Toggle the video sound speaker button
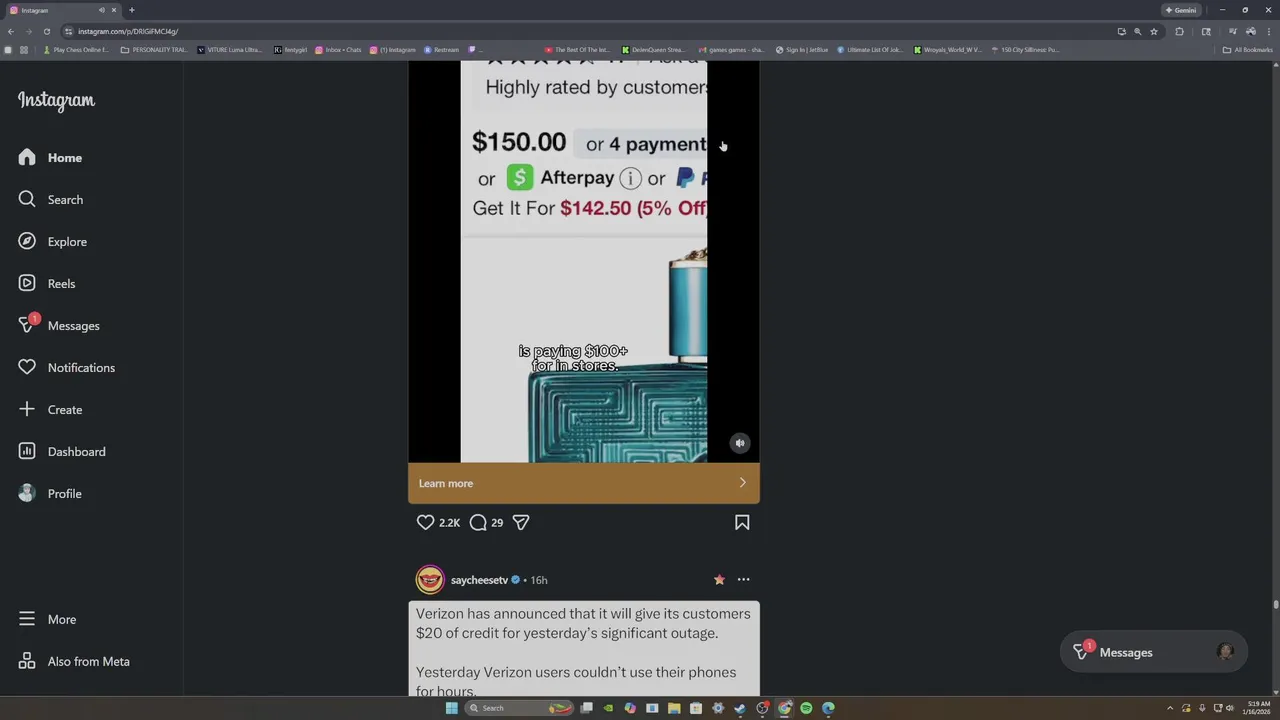 pyautogui.click(x=740, y=443)
